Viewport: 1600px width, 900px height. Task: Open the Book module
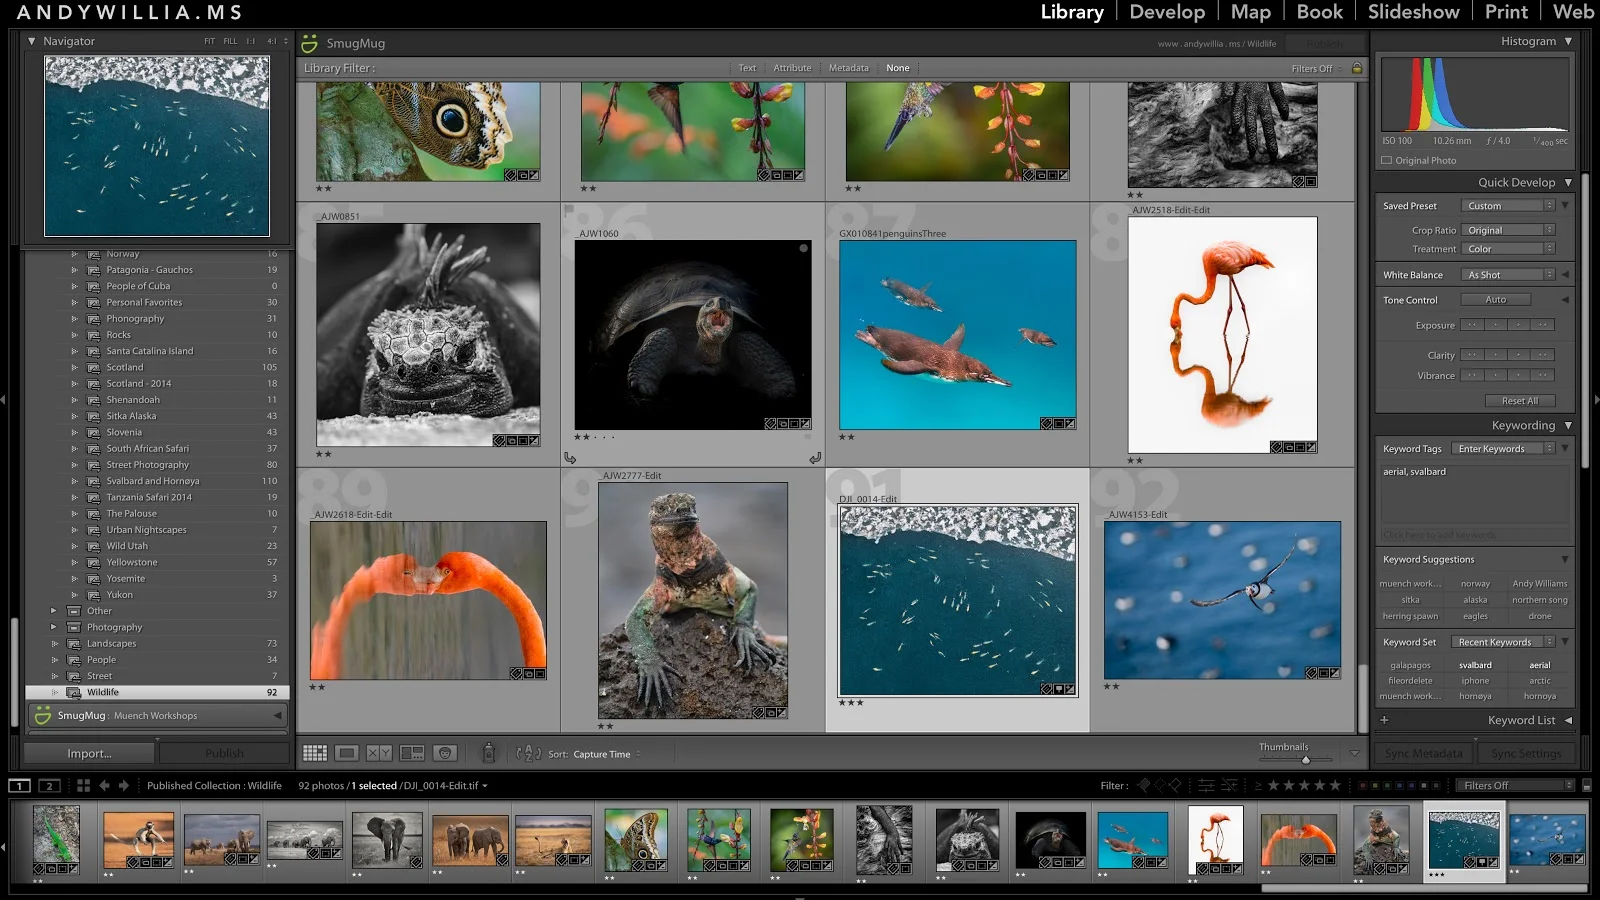tap(1319, 12)
